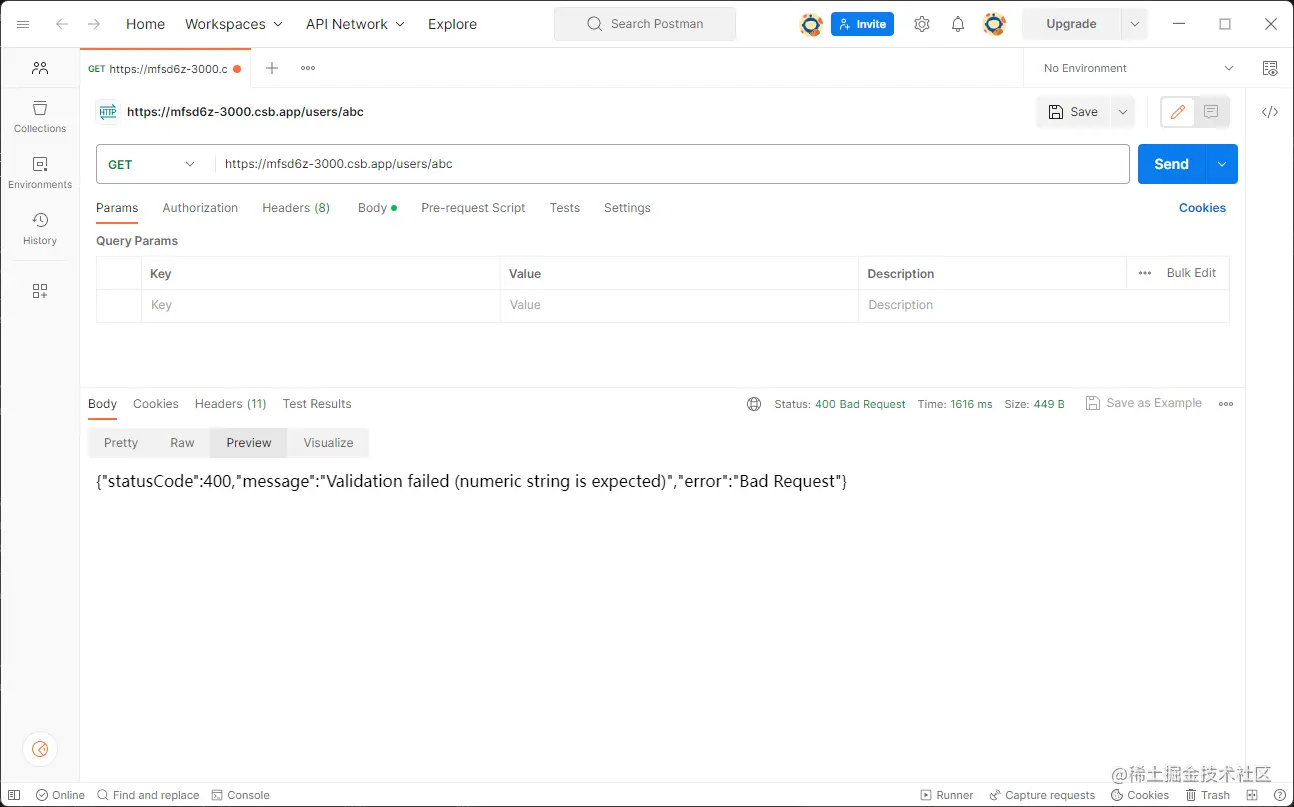Change the GET method dropdown
The image size is (1294, 807).
click(x=152, y=164)
